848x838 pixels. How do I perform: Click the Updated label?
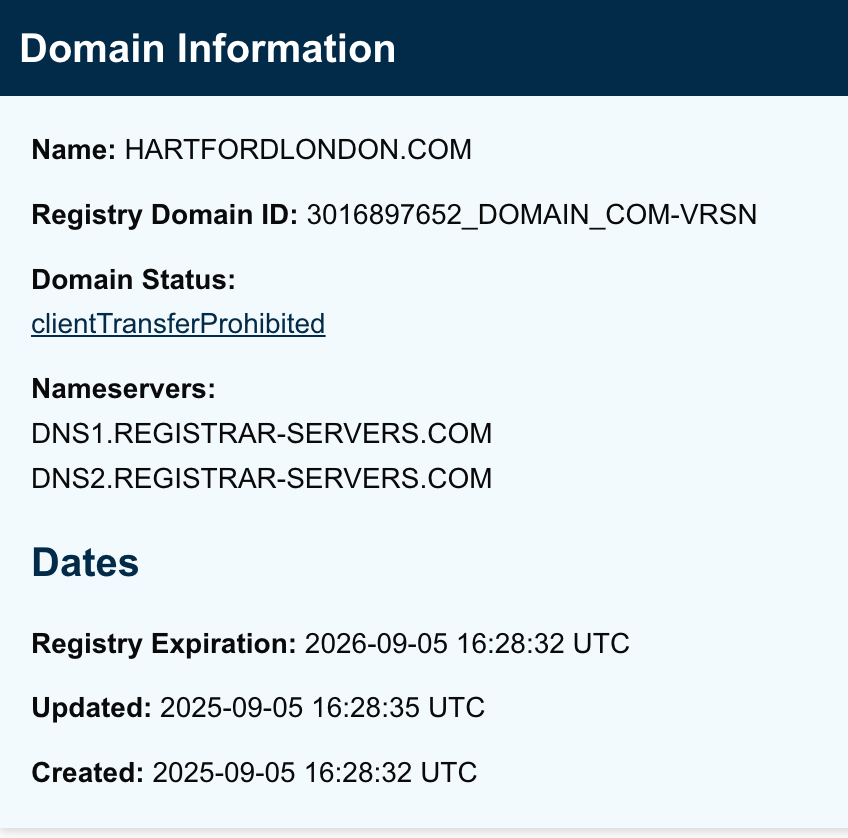point(92,708)
